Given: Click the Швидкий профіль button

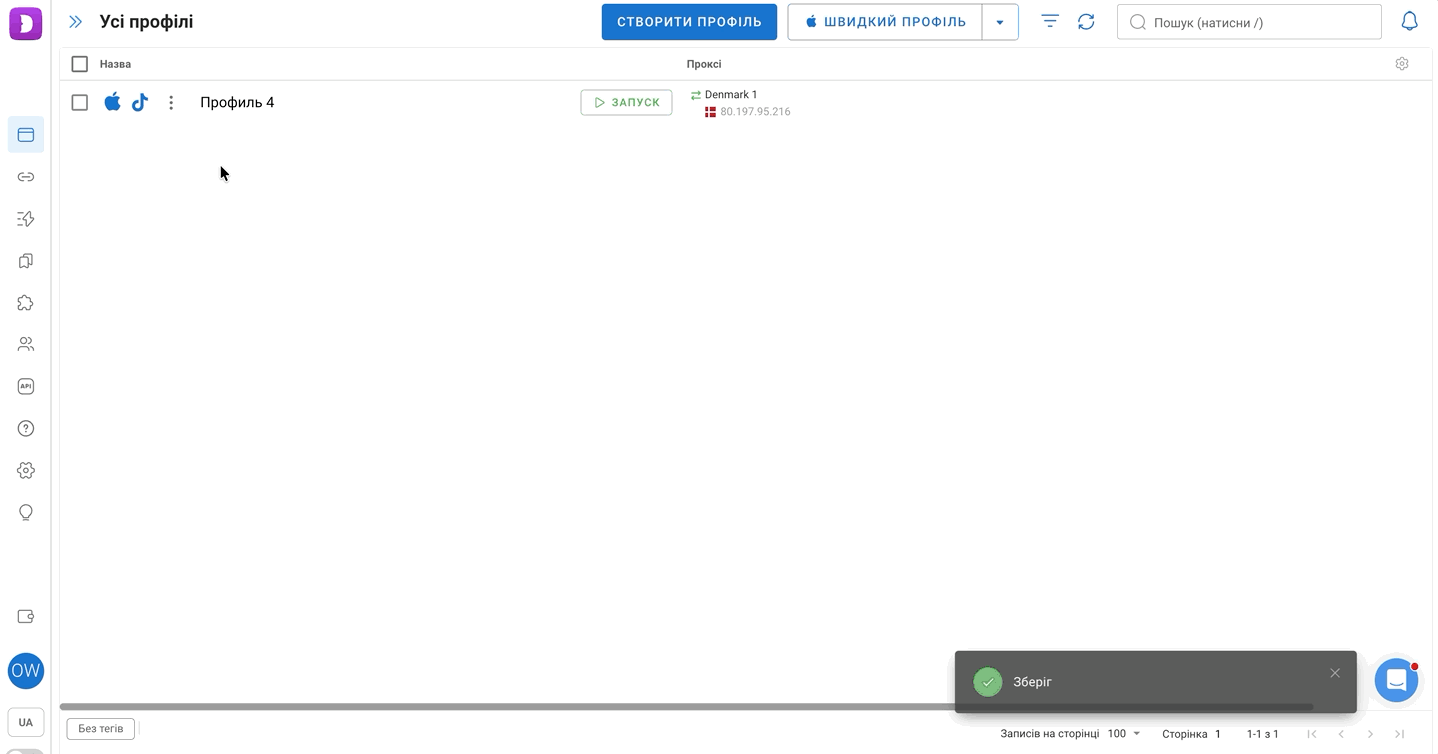Looking at the screenshot, I should tap(885, 22).
